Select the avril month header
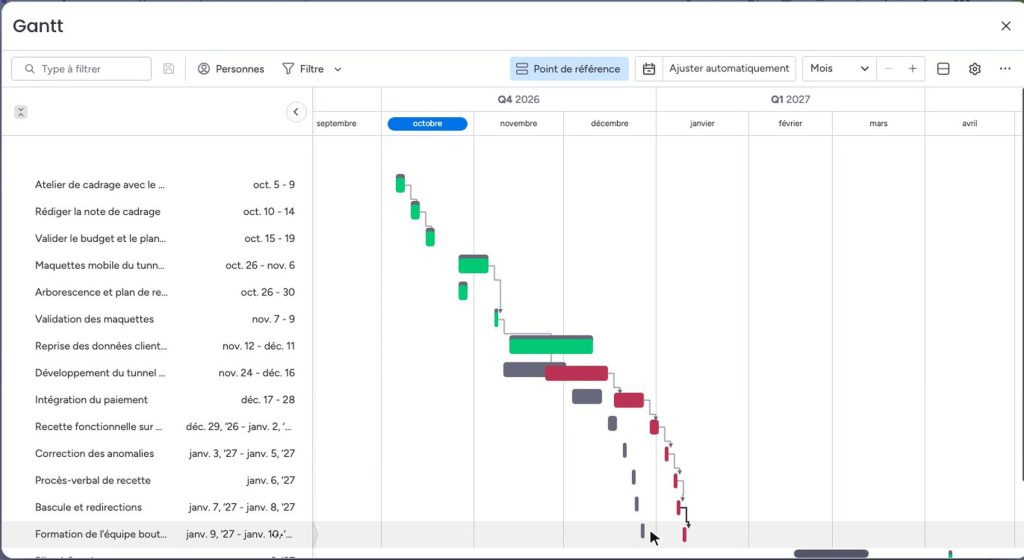The width and height of the screenshot is (1024, 560). pyautogui.click(x=969, y=123)
